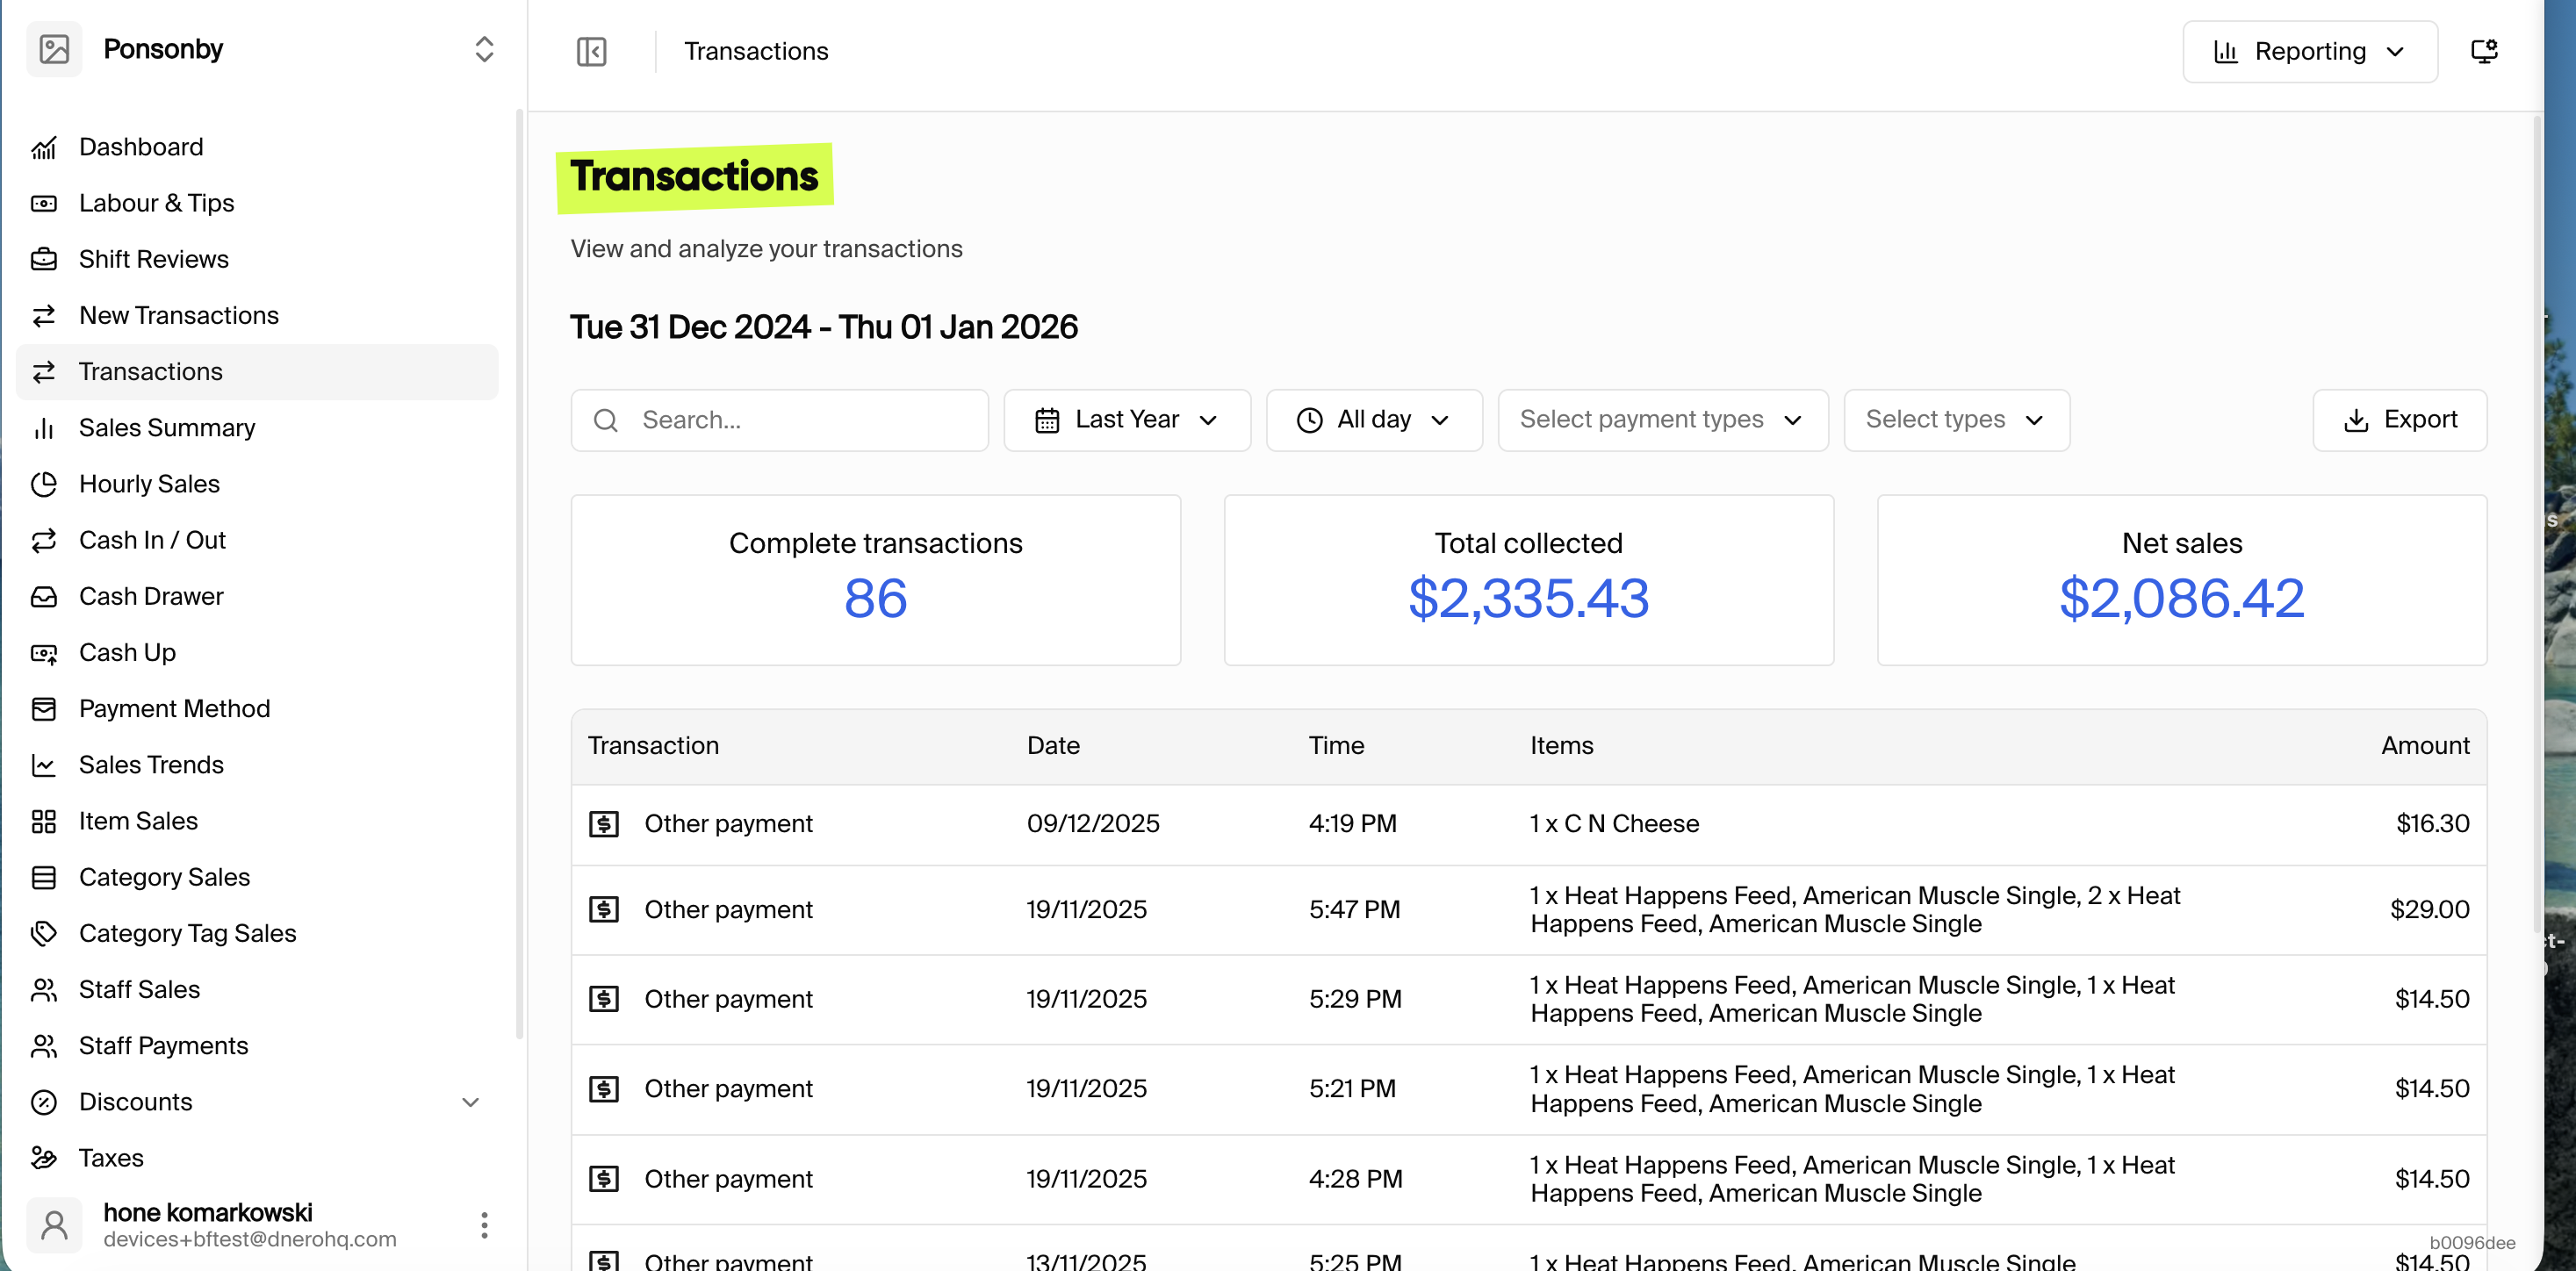Open the Reporting dropdown
The image size is (2576, 1271).
point(2310,51)
